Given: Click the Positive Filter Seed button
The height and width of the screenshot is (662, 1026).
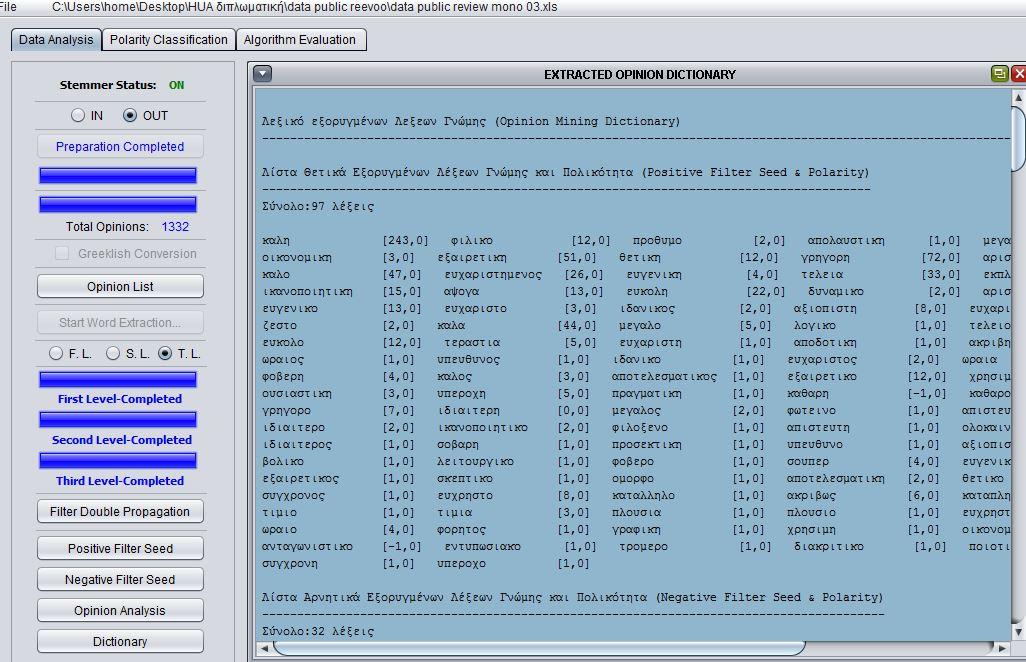Looking at the screenshot, I should (120, 548).
